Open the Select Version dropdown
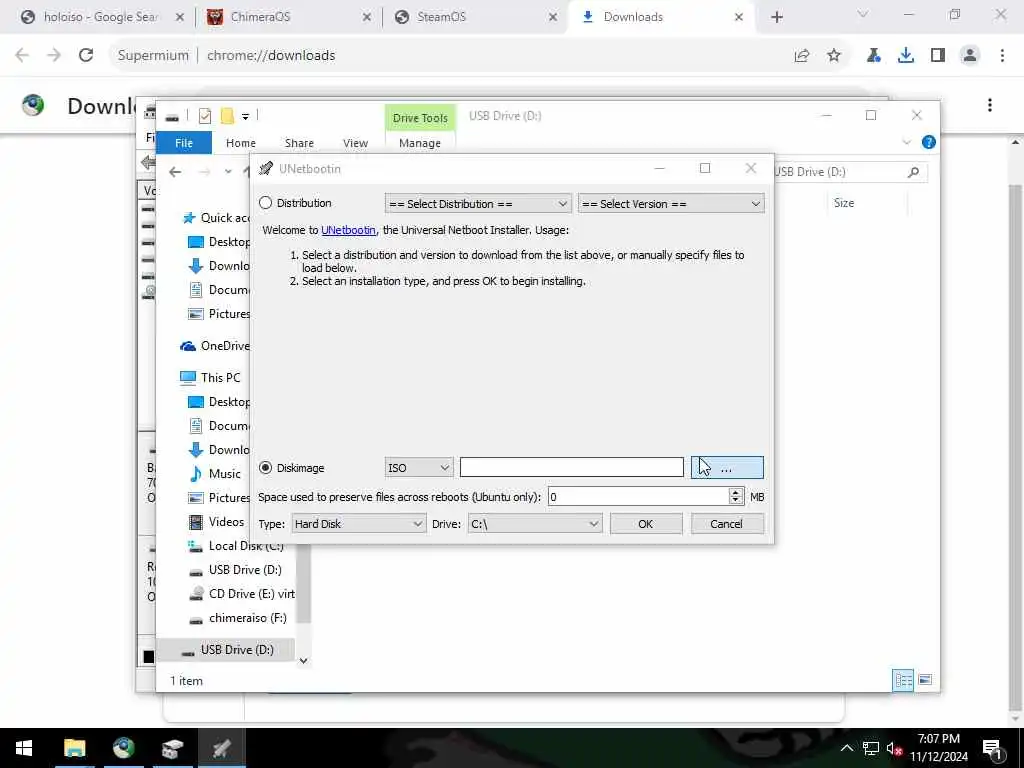 pyautogui.click(x=671, y=204)
